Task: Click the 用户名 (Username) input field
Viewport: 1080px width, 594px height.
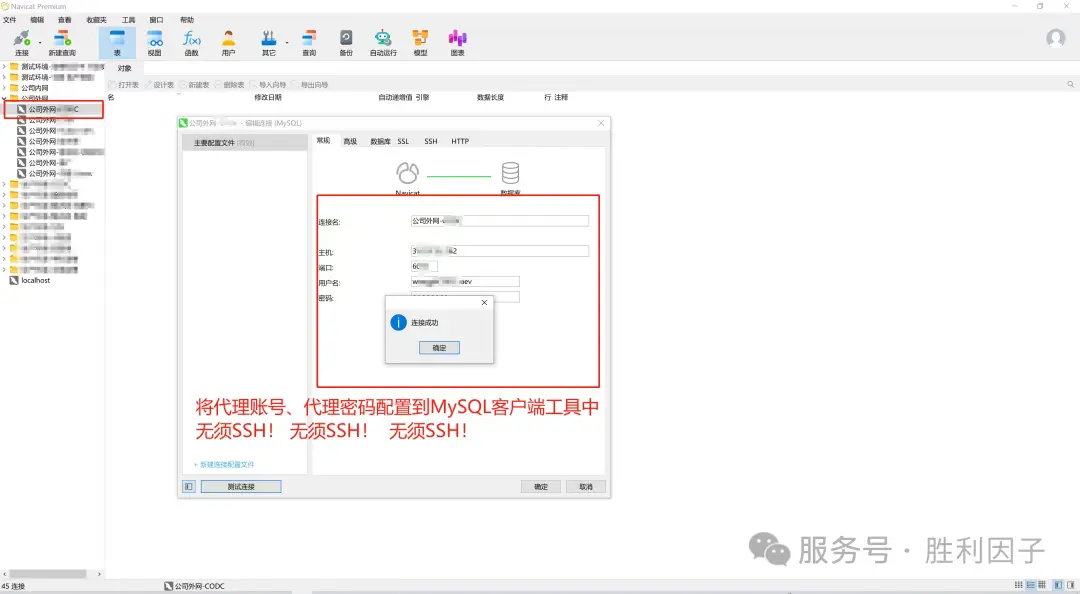Action: point(465,281)
